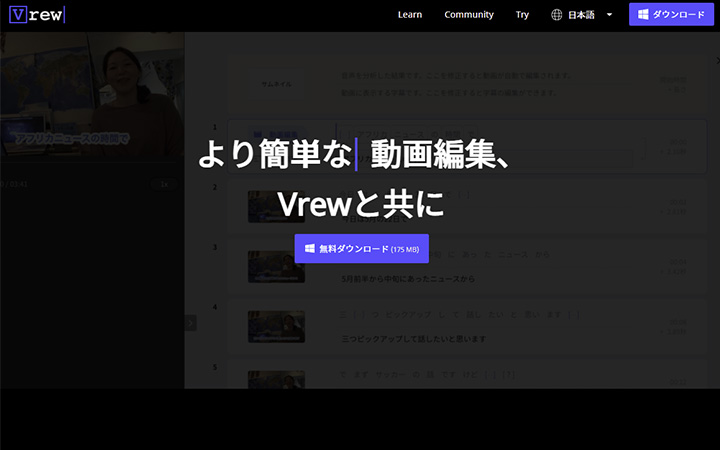Click the globe language icon
The height and width of the screenshot is (450, 720).
[557, 15]
